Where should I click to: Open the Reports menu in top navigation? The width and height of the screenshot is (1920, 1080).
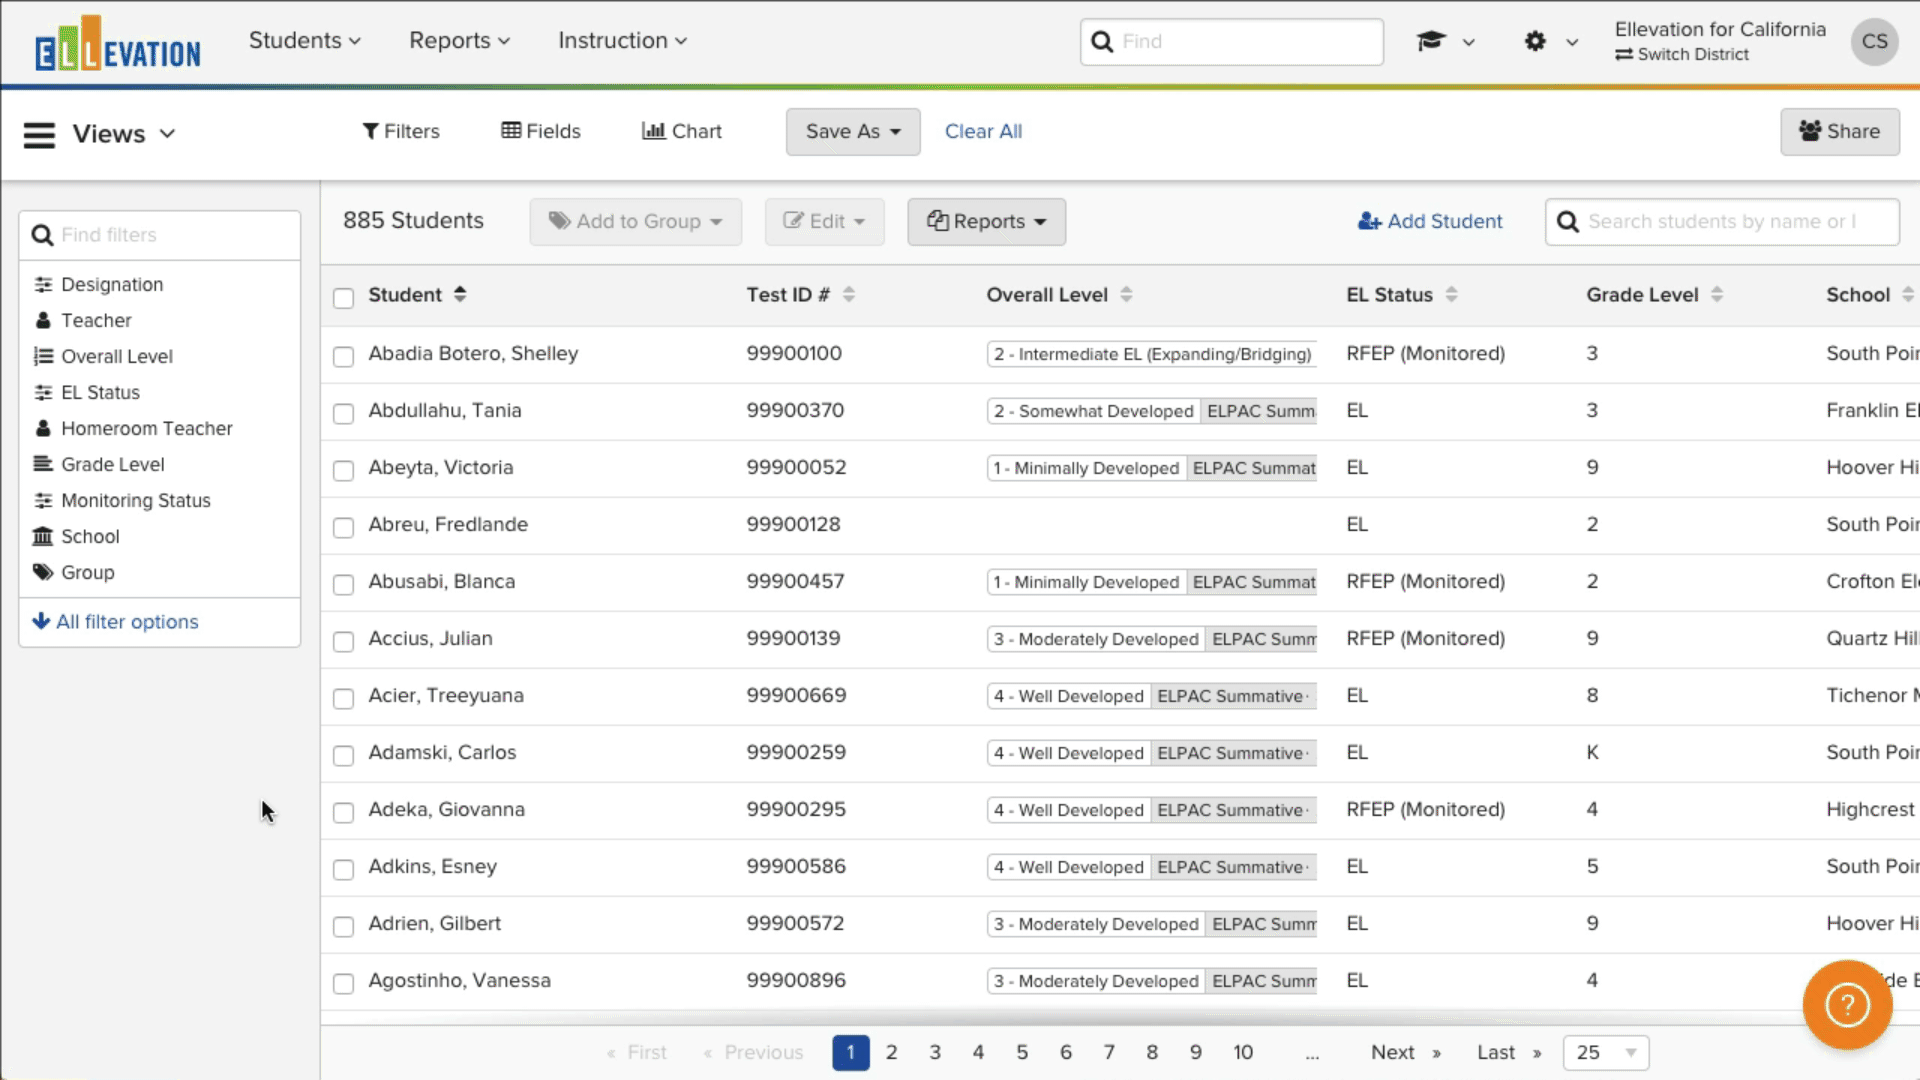pyautogui.click(x=460, y=41)
